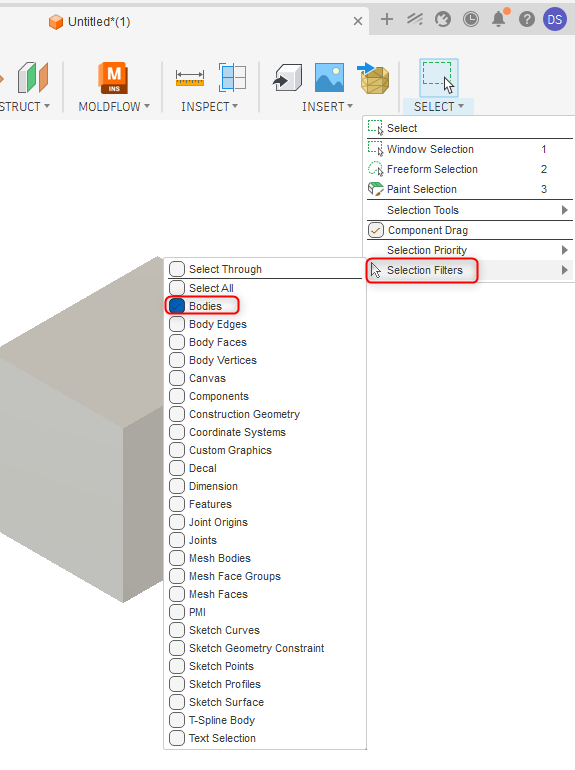Enable the Body Vertices filter
Screen dimensions: 575x770
pos(177,360)
